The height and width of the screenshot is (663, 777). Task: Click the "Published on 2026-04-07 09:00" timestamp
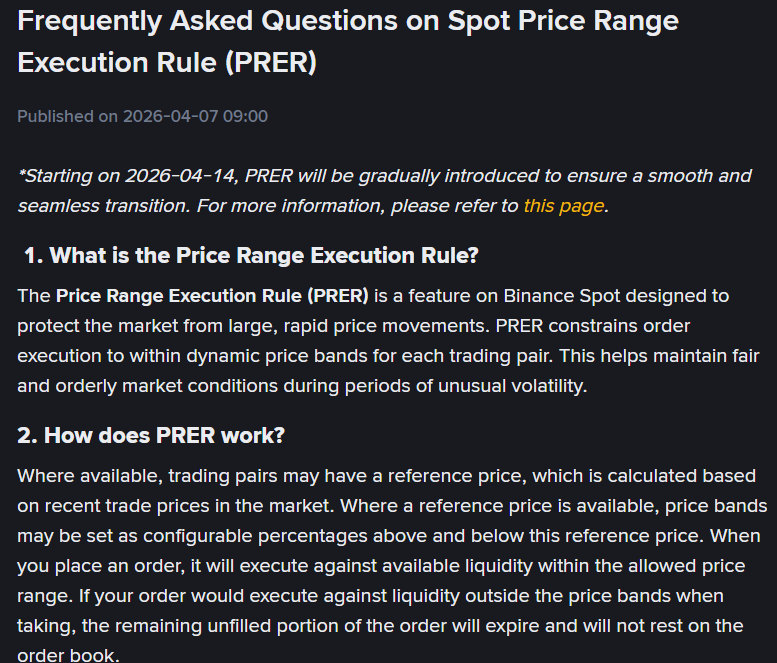point(142,116)
